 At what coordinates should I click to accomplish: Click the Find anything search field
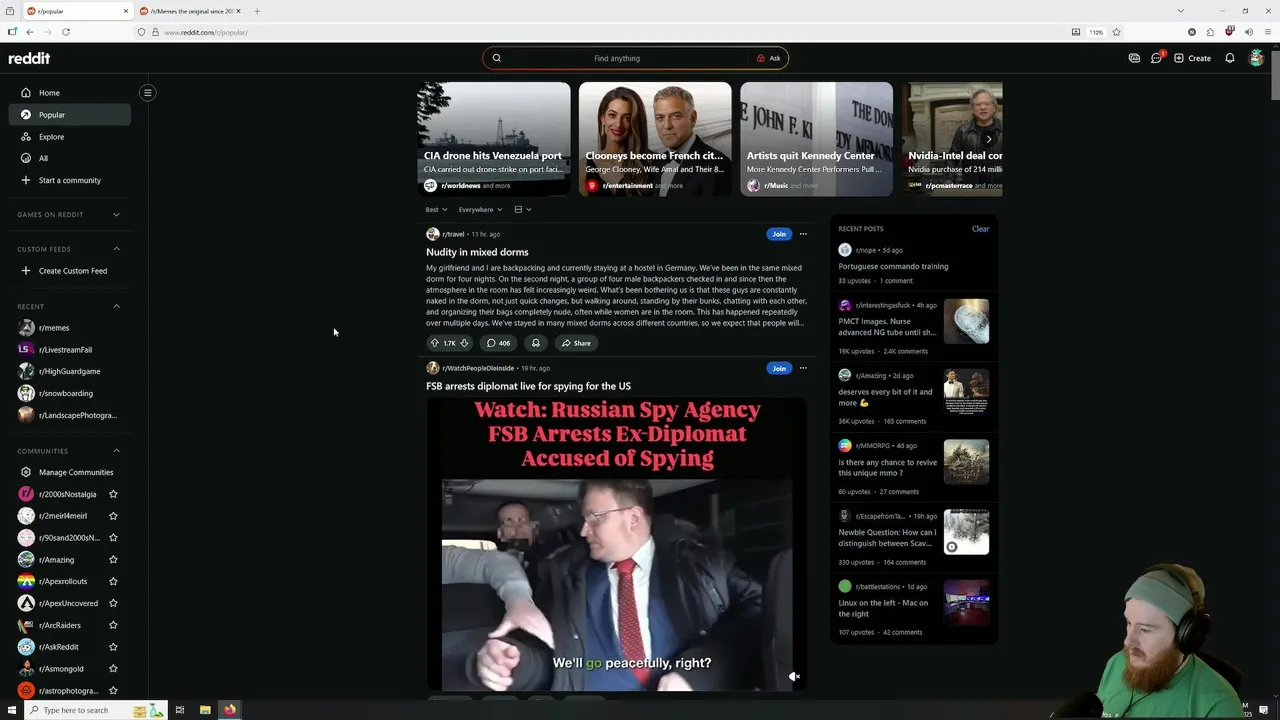pyautogui.click(x=617, y=58)
